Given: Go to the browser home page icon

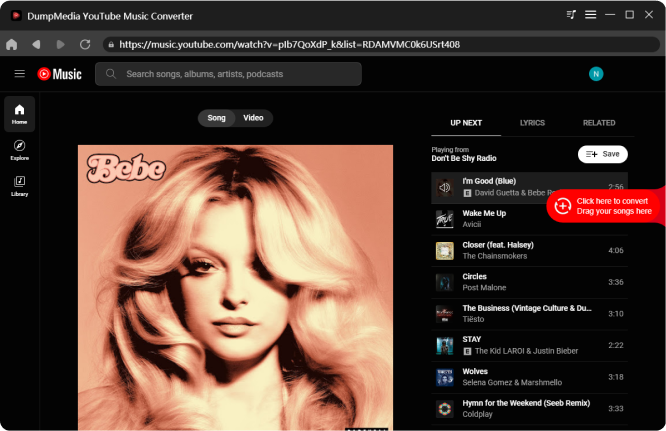Looking at the screenshot, I should click(11, 44).
